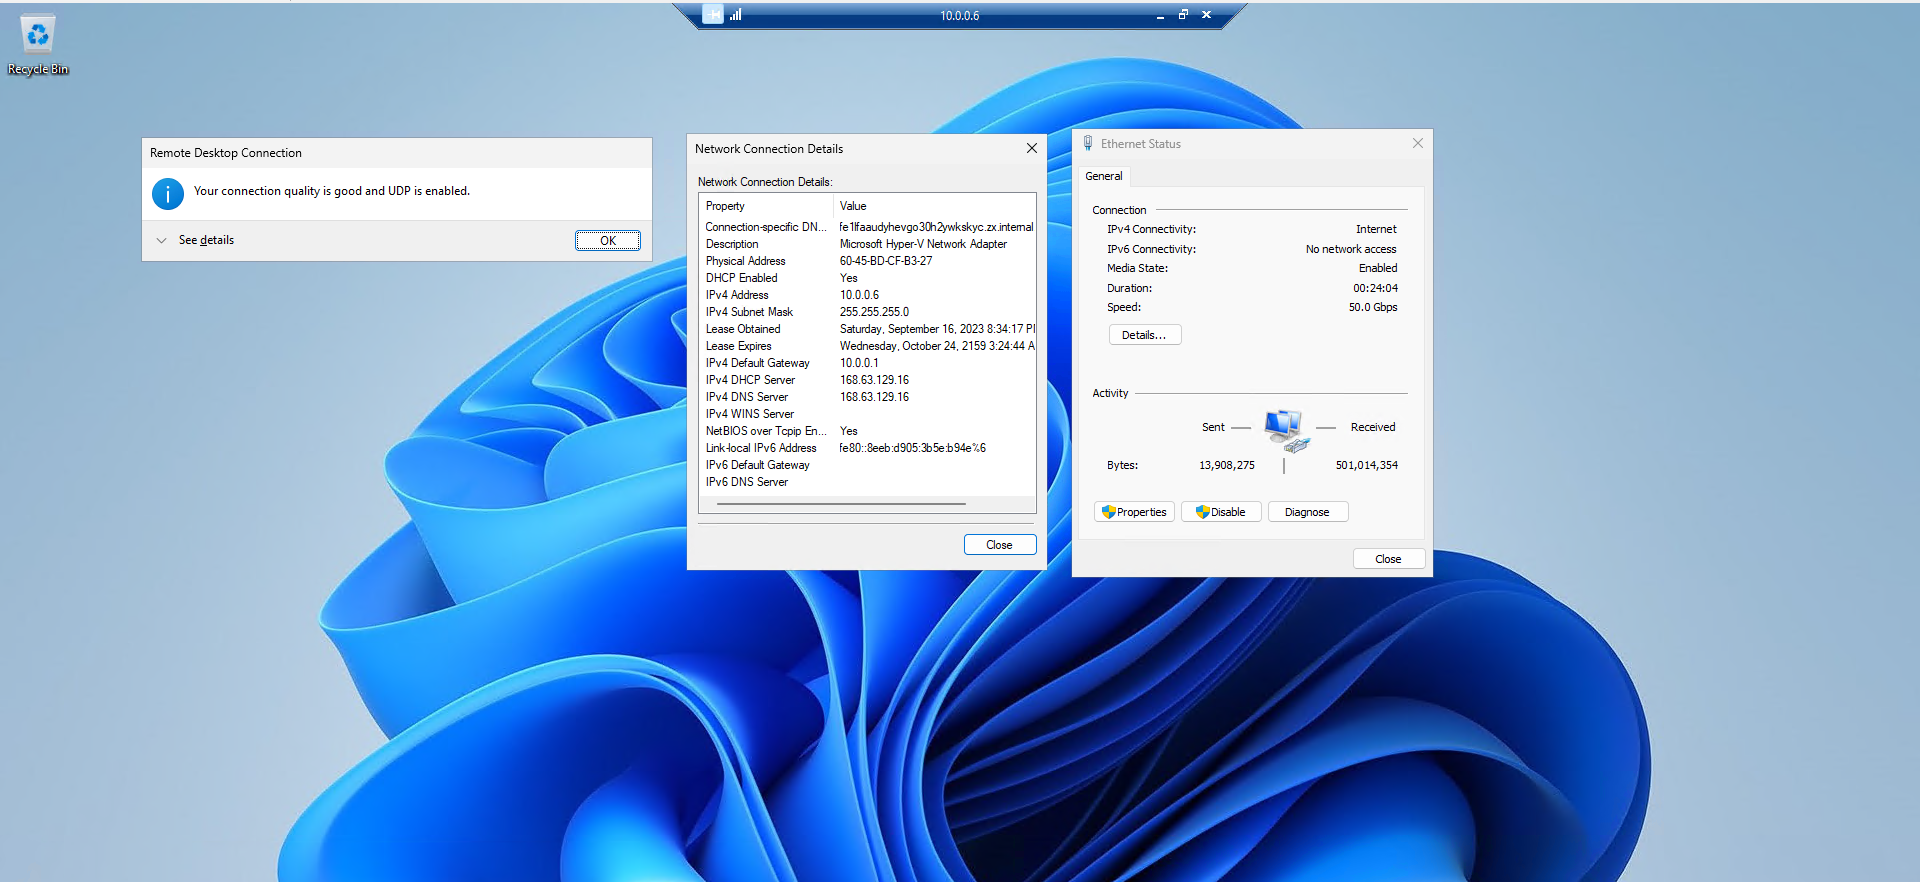This screenshot has height=882, width=1920.
Task: Select the IPv4 Subnet Mask row
Action: 867,312
